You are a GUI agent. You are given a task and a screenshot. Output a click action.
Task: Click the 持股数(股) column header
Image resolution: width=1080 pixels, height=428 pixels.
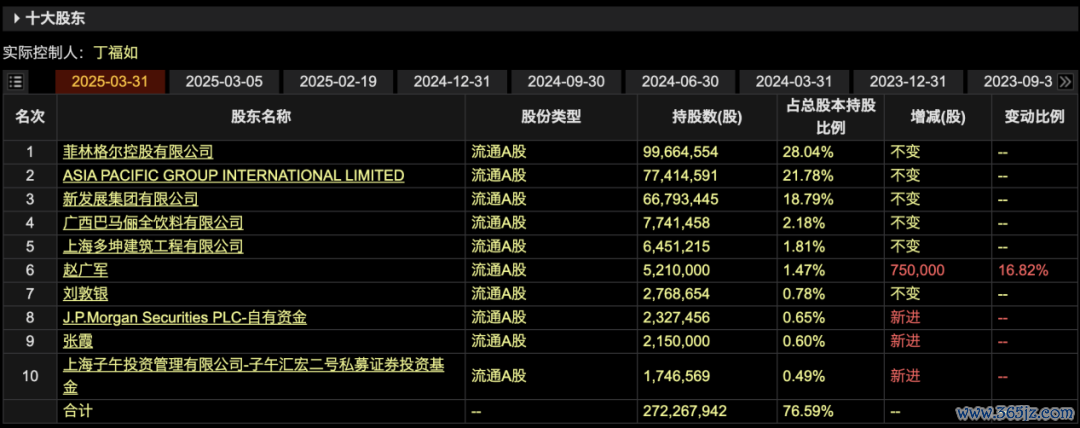[x=707, y=117]
